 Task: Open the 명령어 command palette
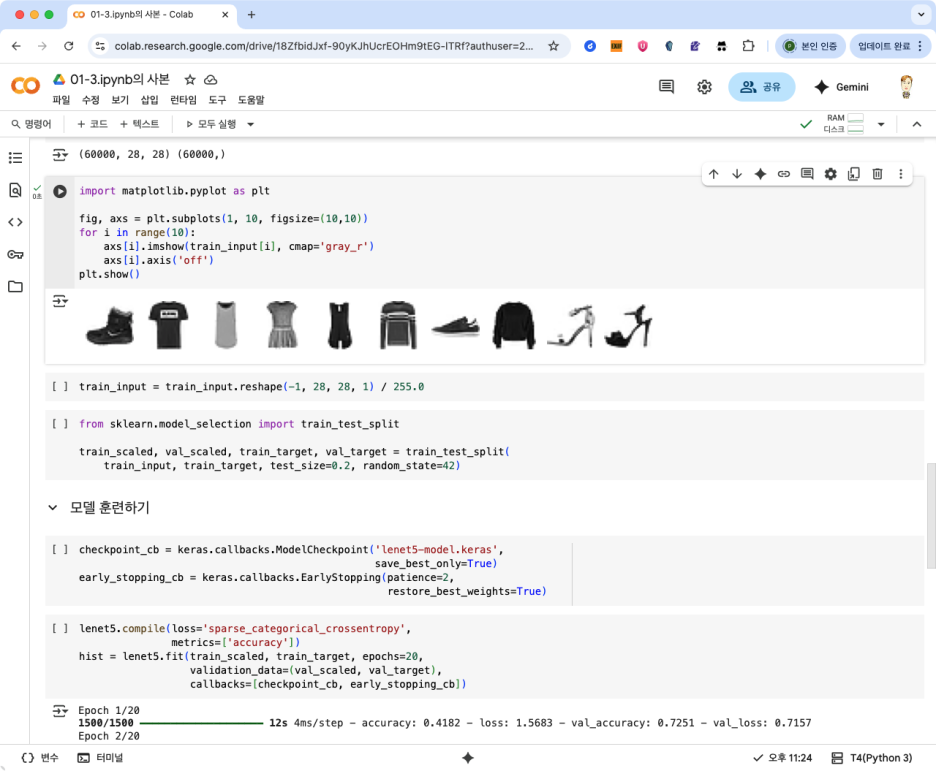[x=31, y=124]
